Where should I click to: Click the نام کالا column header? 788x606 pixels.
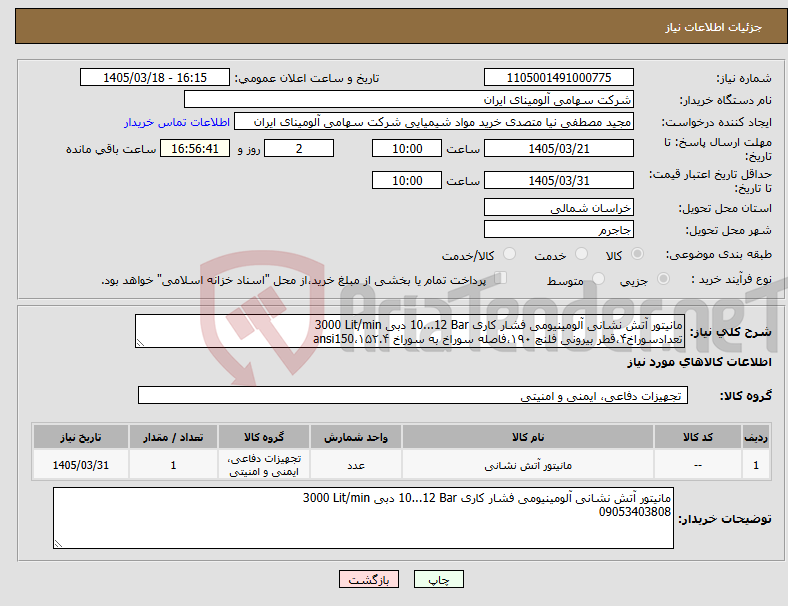[x=528, y=437]
